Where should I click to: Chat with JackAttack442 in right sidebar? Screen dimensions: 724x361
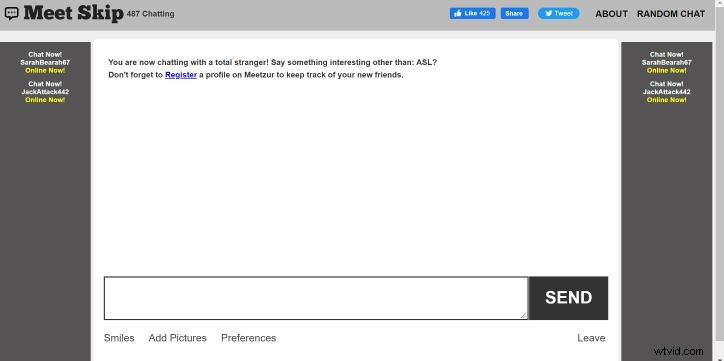pos(667,92)
